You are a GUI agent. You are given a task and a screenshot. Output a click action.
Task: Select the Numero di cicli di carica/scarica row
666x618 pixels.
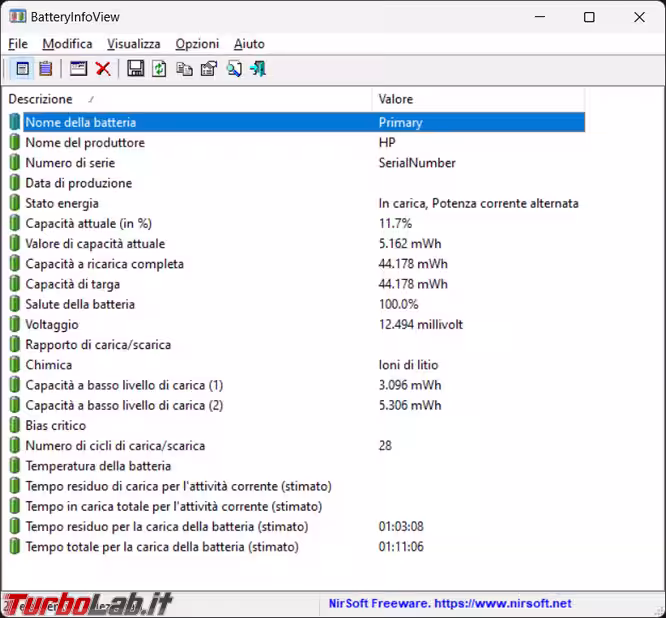115,445
